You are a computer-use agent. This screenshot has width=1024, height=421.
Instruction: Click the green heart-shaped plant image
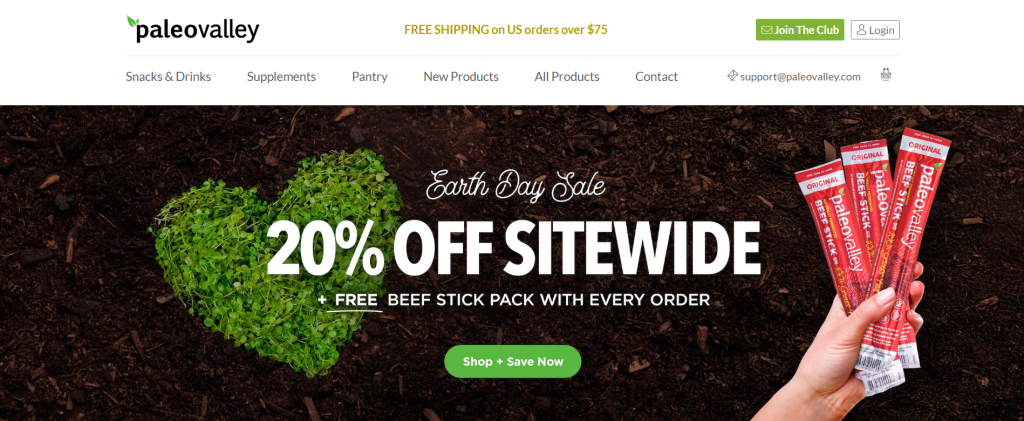pyautogui.click(x=277, y=261)
